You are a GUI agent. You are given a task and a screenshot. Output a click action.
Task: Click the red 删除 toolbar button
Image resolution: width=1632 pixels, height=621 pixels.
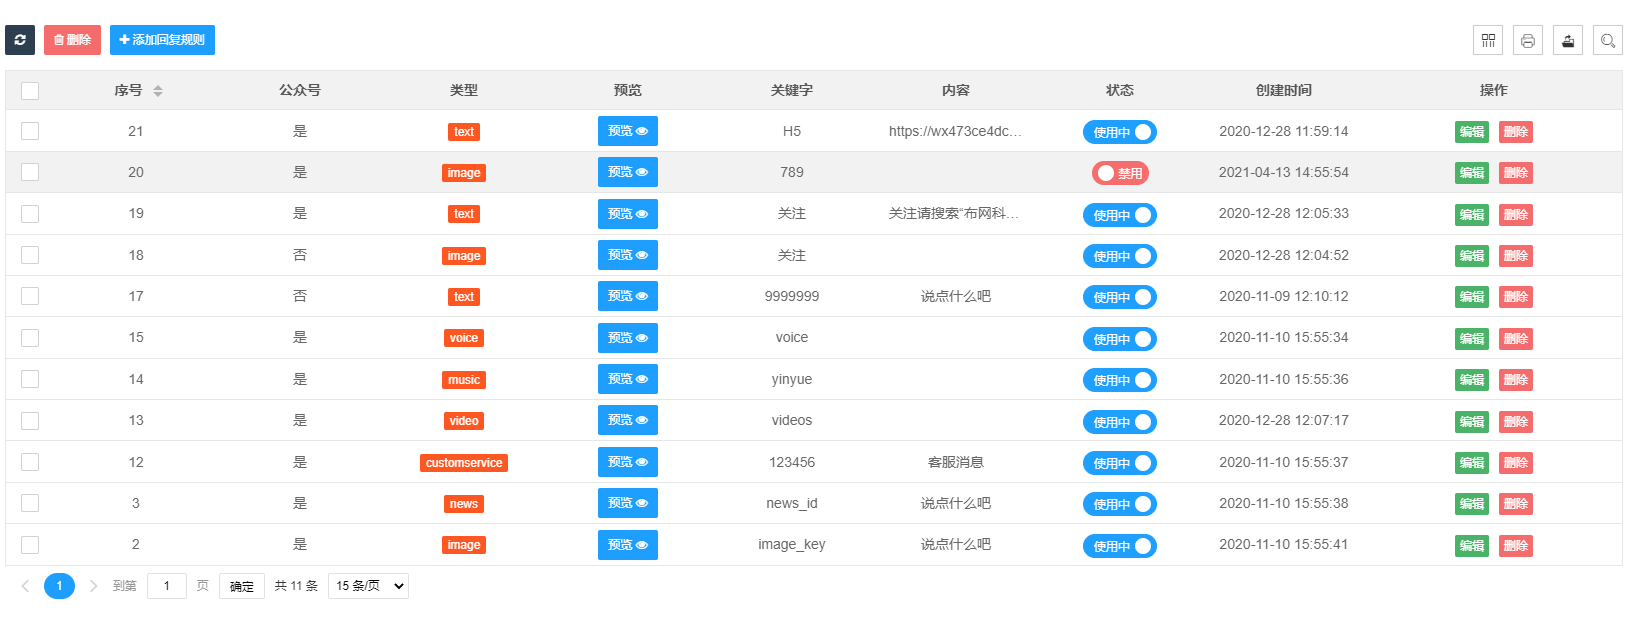point(72,40)
